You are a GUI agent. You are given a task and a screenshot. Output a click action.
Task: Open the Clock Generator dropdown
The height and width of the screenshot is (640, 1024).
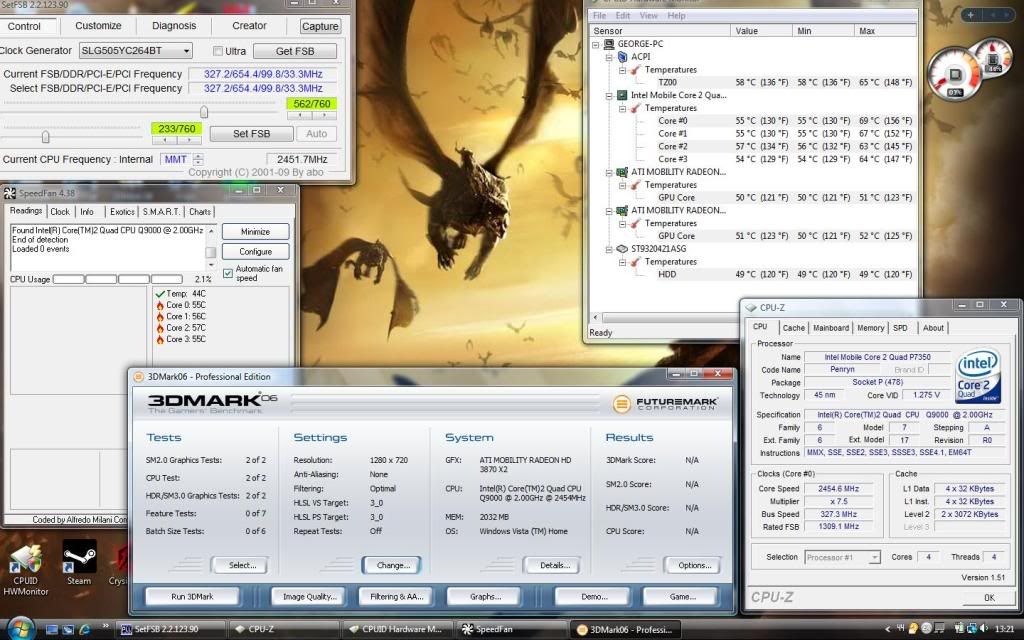186,51
